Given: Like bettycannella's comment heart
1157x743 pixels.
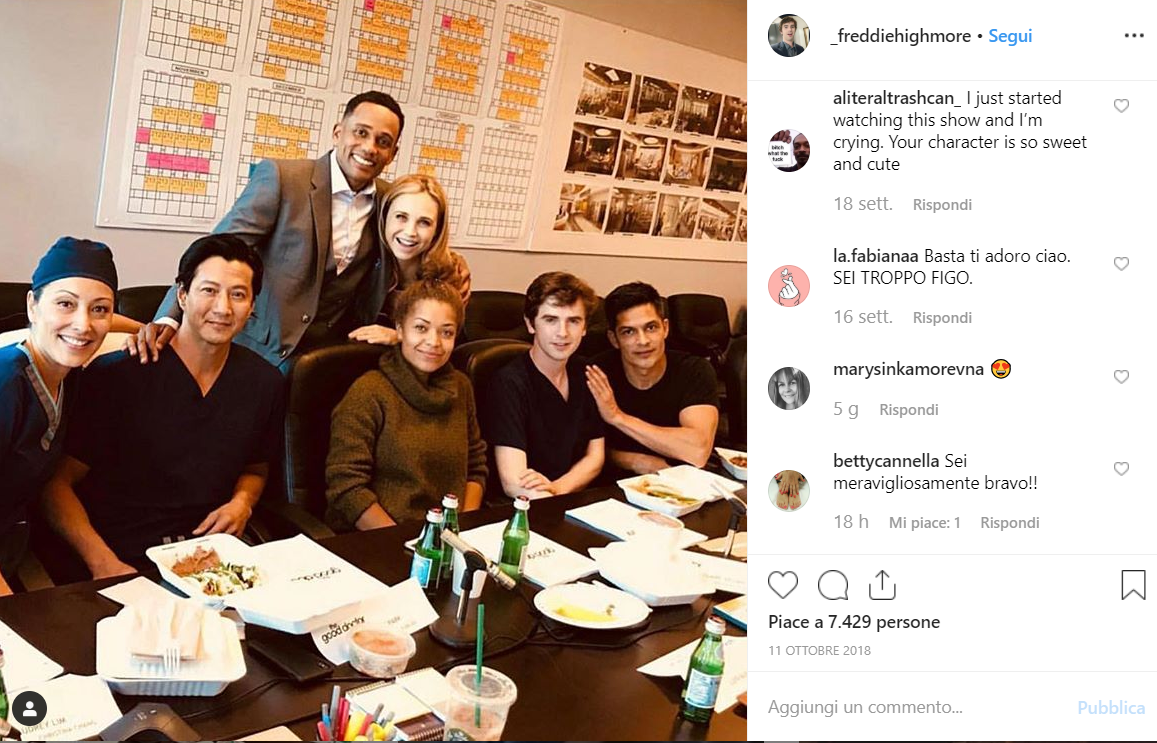Looking at the screenshot, I should 1121,469.
